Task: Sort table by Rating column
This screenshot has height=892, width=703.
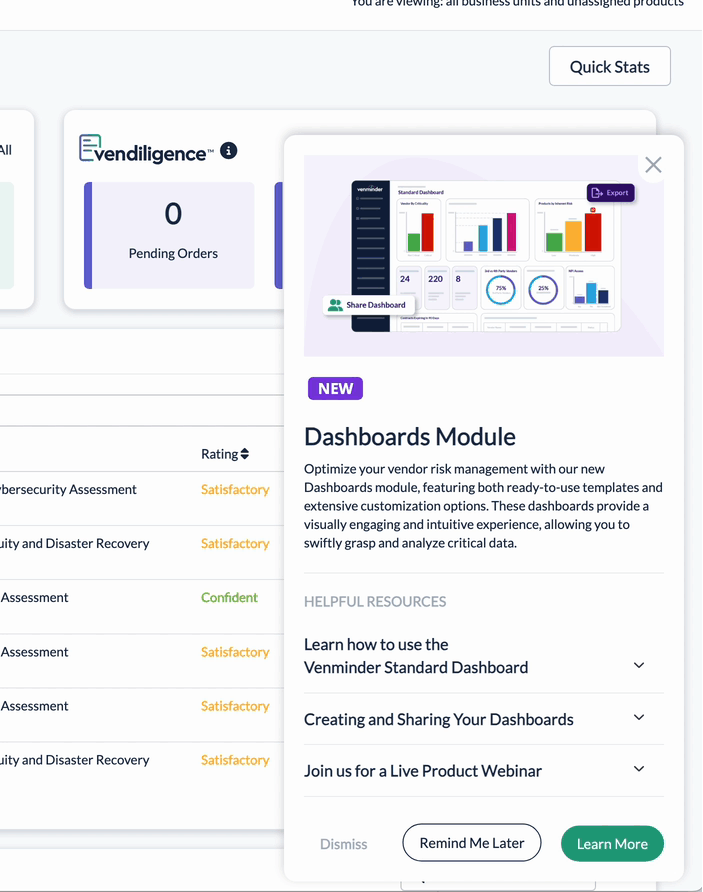Action: [225, 454]
